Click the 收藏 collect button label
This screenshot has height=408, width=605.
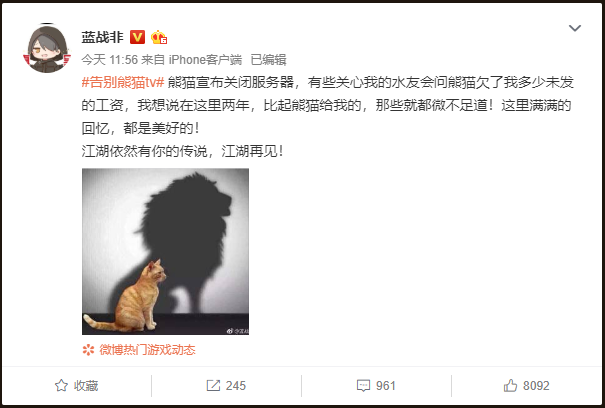86,386
